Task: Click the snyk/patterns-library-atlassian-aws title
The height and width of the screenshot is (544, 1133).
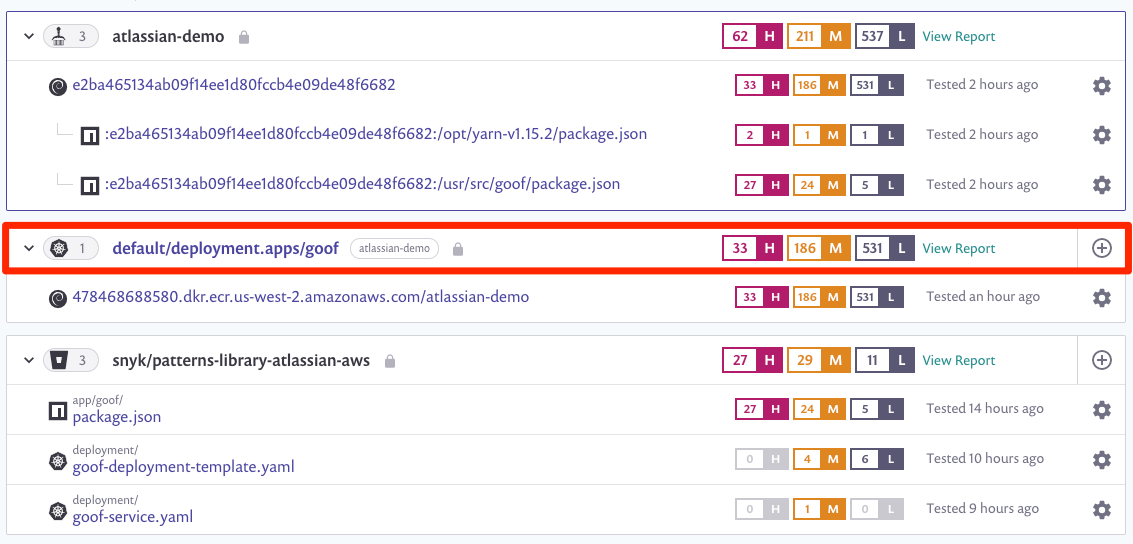Action: 241,360
